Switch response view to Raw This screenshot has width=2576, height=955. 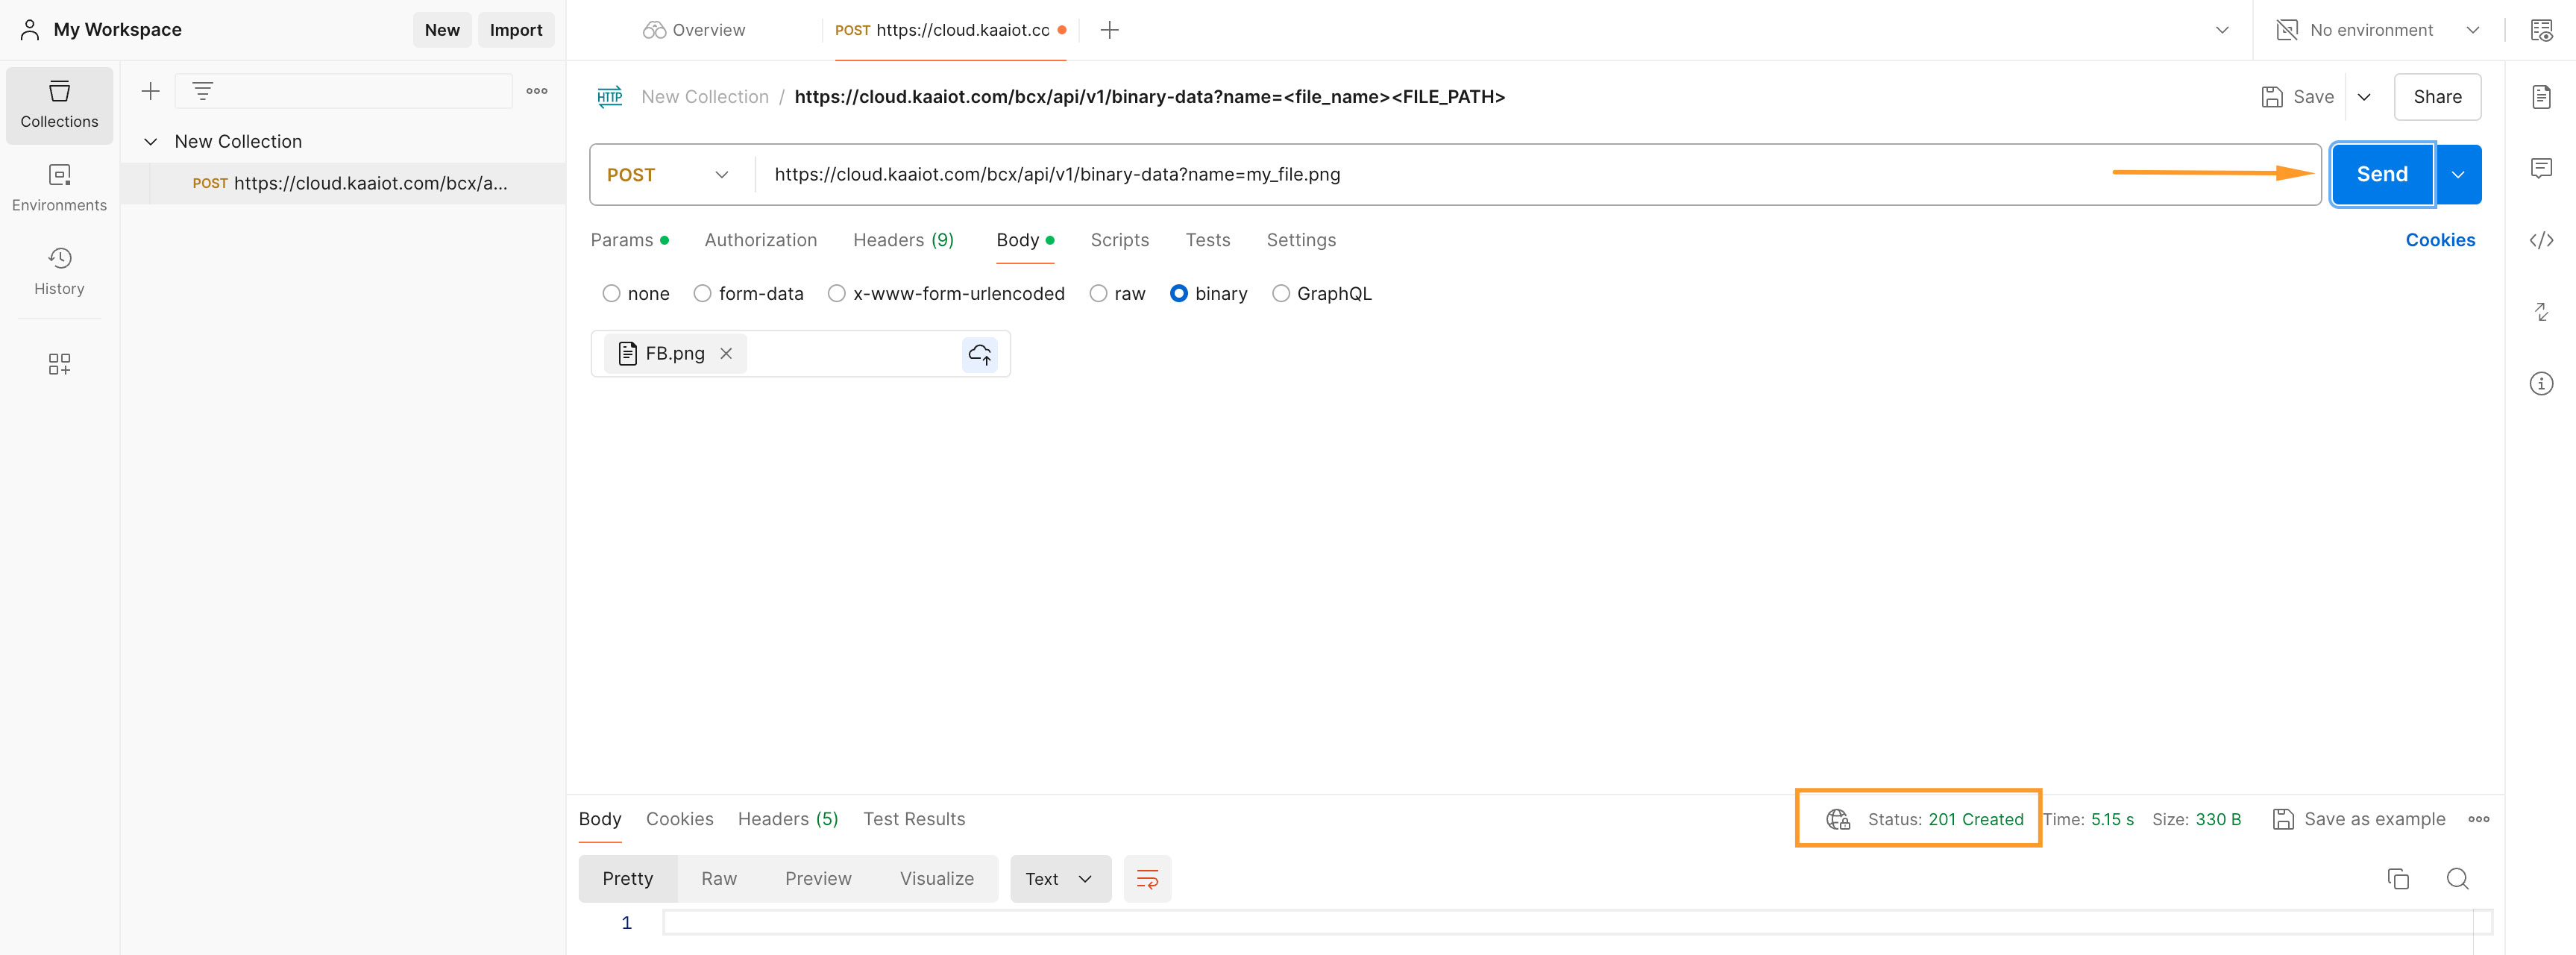(718, 879)
